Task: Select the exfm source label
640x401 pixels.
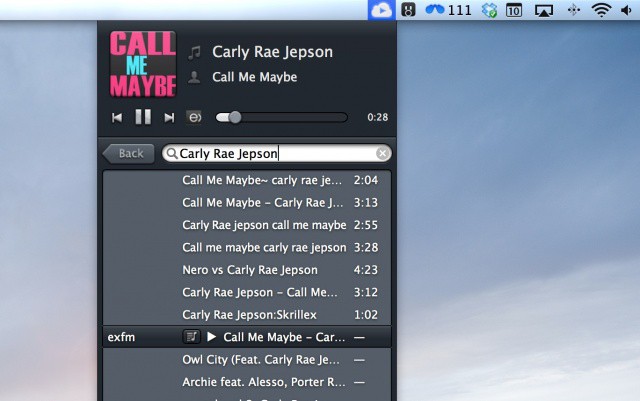Action: click(x=121, y=337)
